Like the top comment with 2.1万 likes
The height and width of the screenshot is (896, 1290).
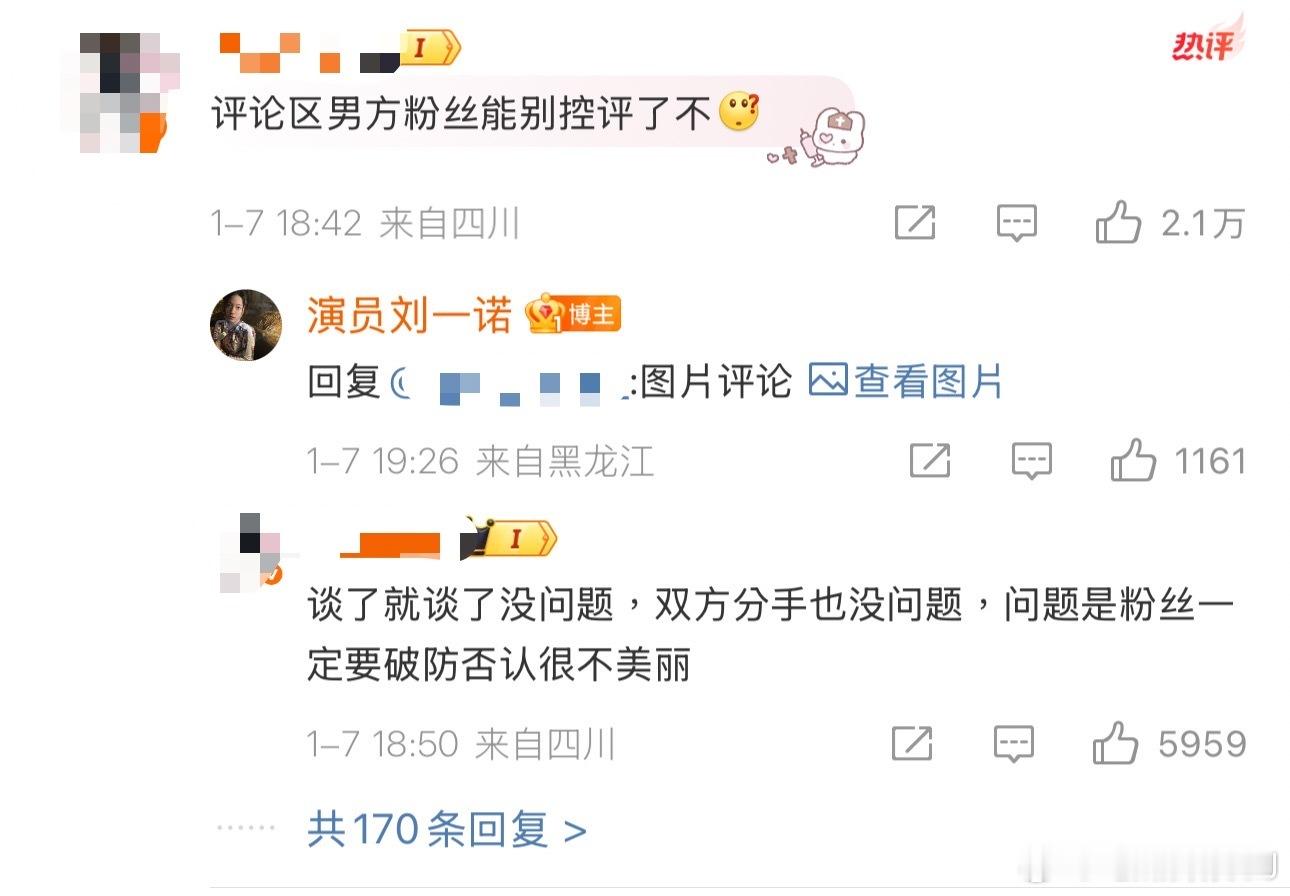1118,223
